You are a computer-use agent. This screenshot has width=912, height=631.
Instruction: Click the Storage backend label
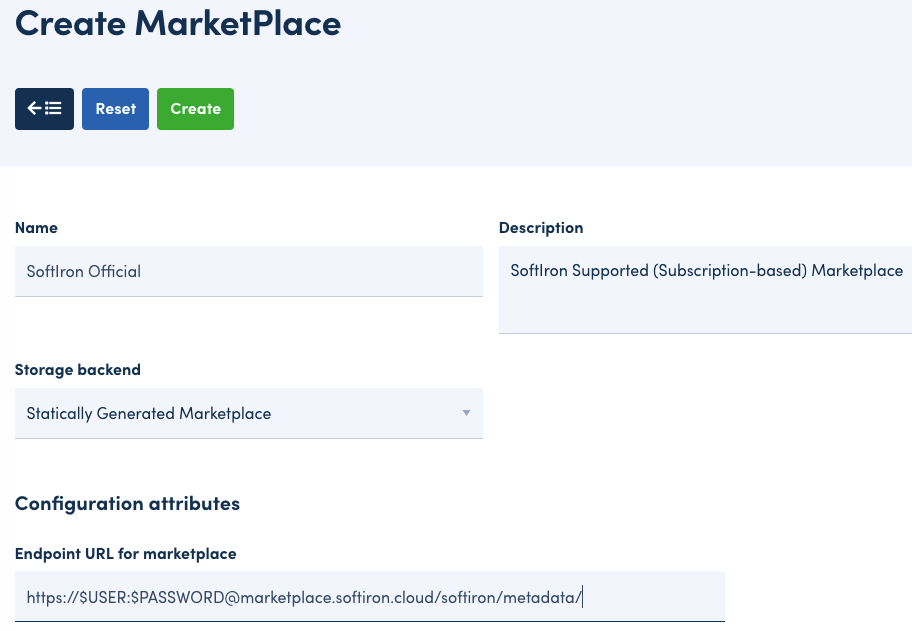(78, 370)
